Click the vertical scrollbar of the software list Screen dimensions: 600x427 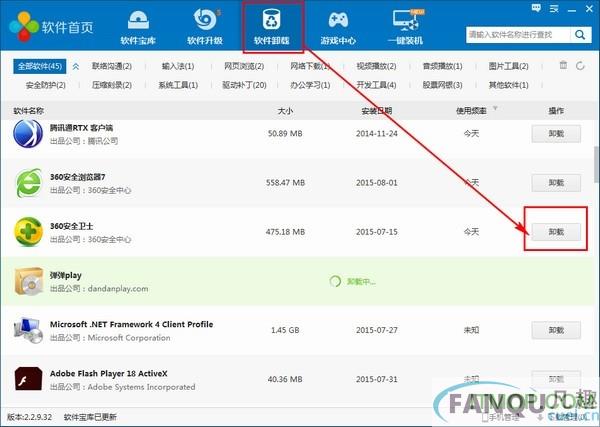[596, 165]
